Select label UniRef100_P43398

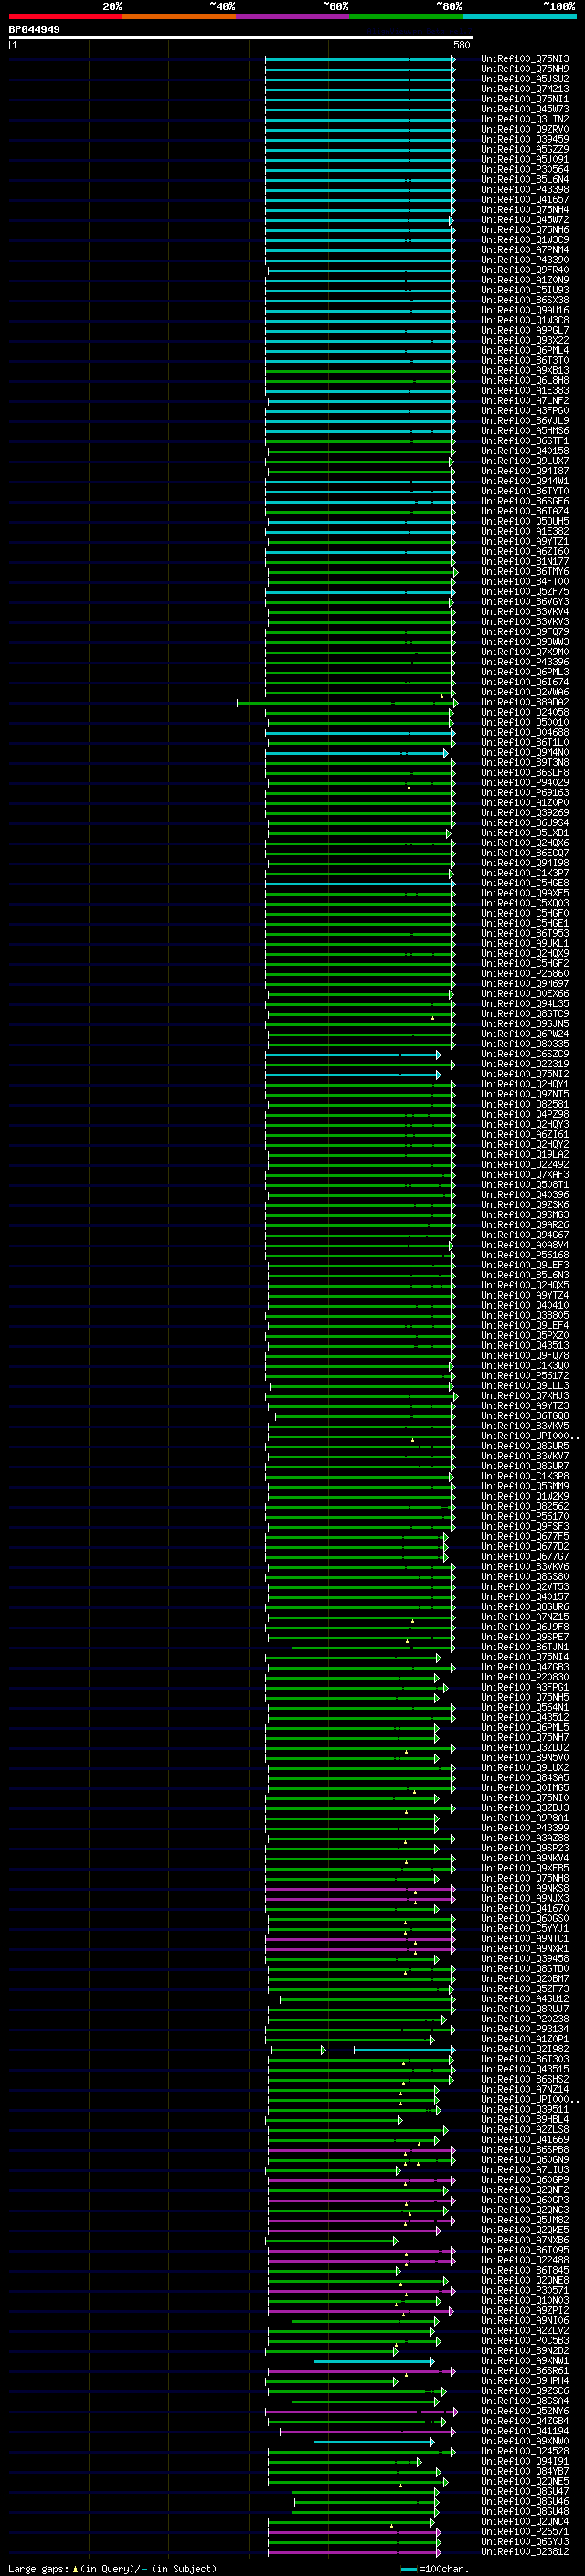click(x=525, y=189)
